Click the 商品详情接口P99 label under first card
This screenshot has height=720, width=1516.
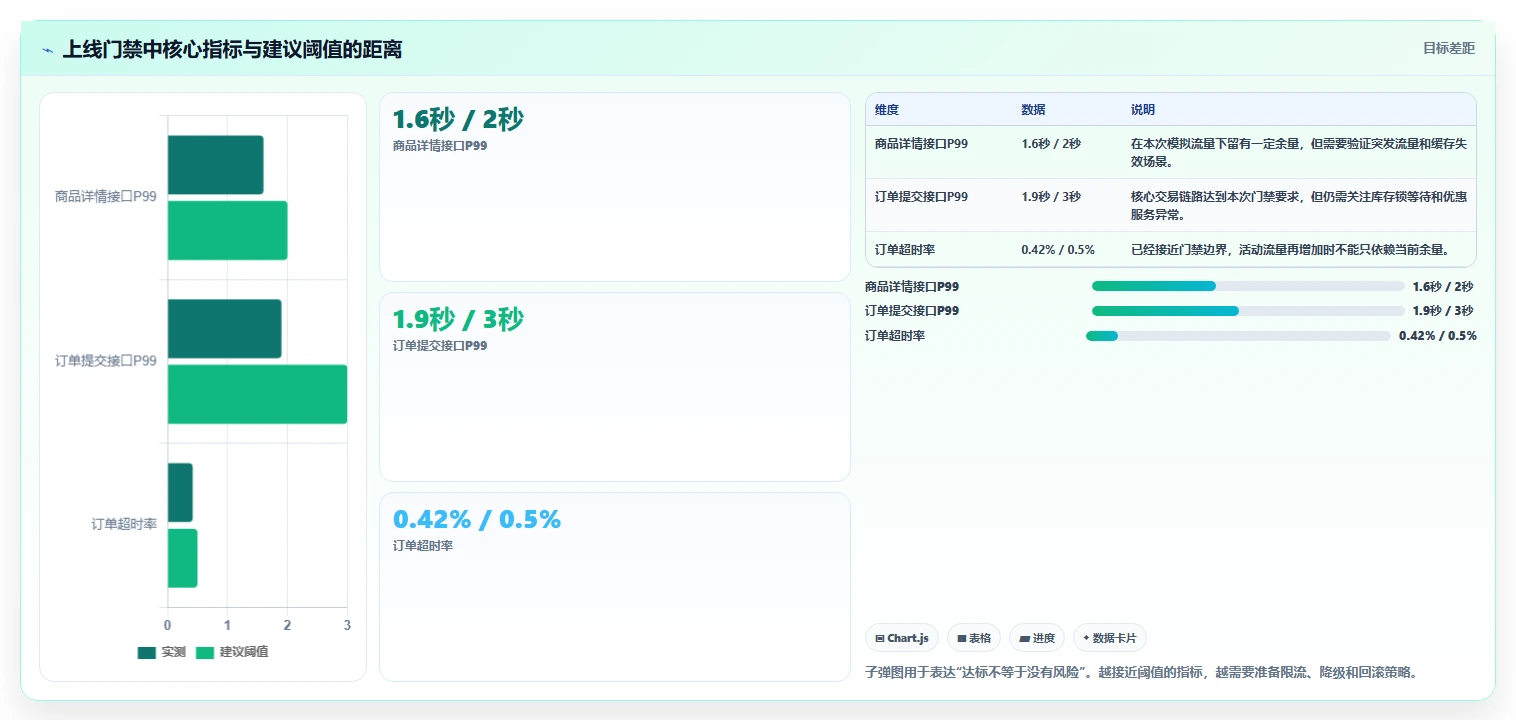440,146
